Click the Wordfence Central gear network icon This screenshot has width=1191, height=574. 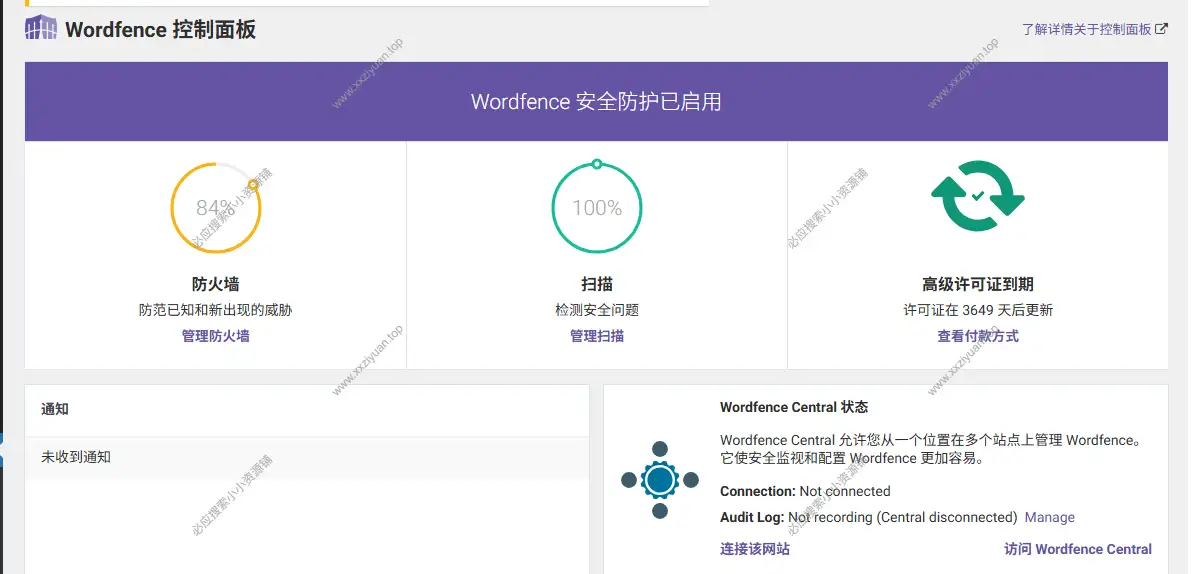tap(660, 481)
